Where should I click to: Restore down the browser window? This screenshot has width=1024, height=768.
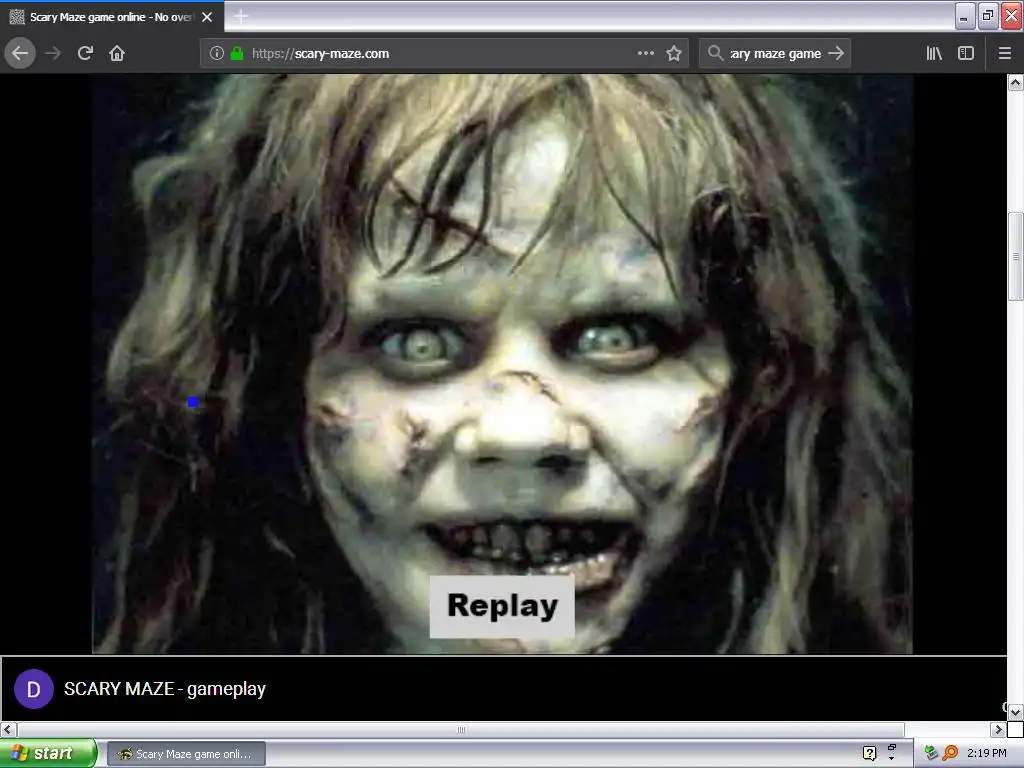(987, 16)
